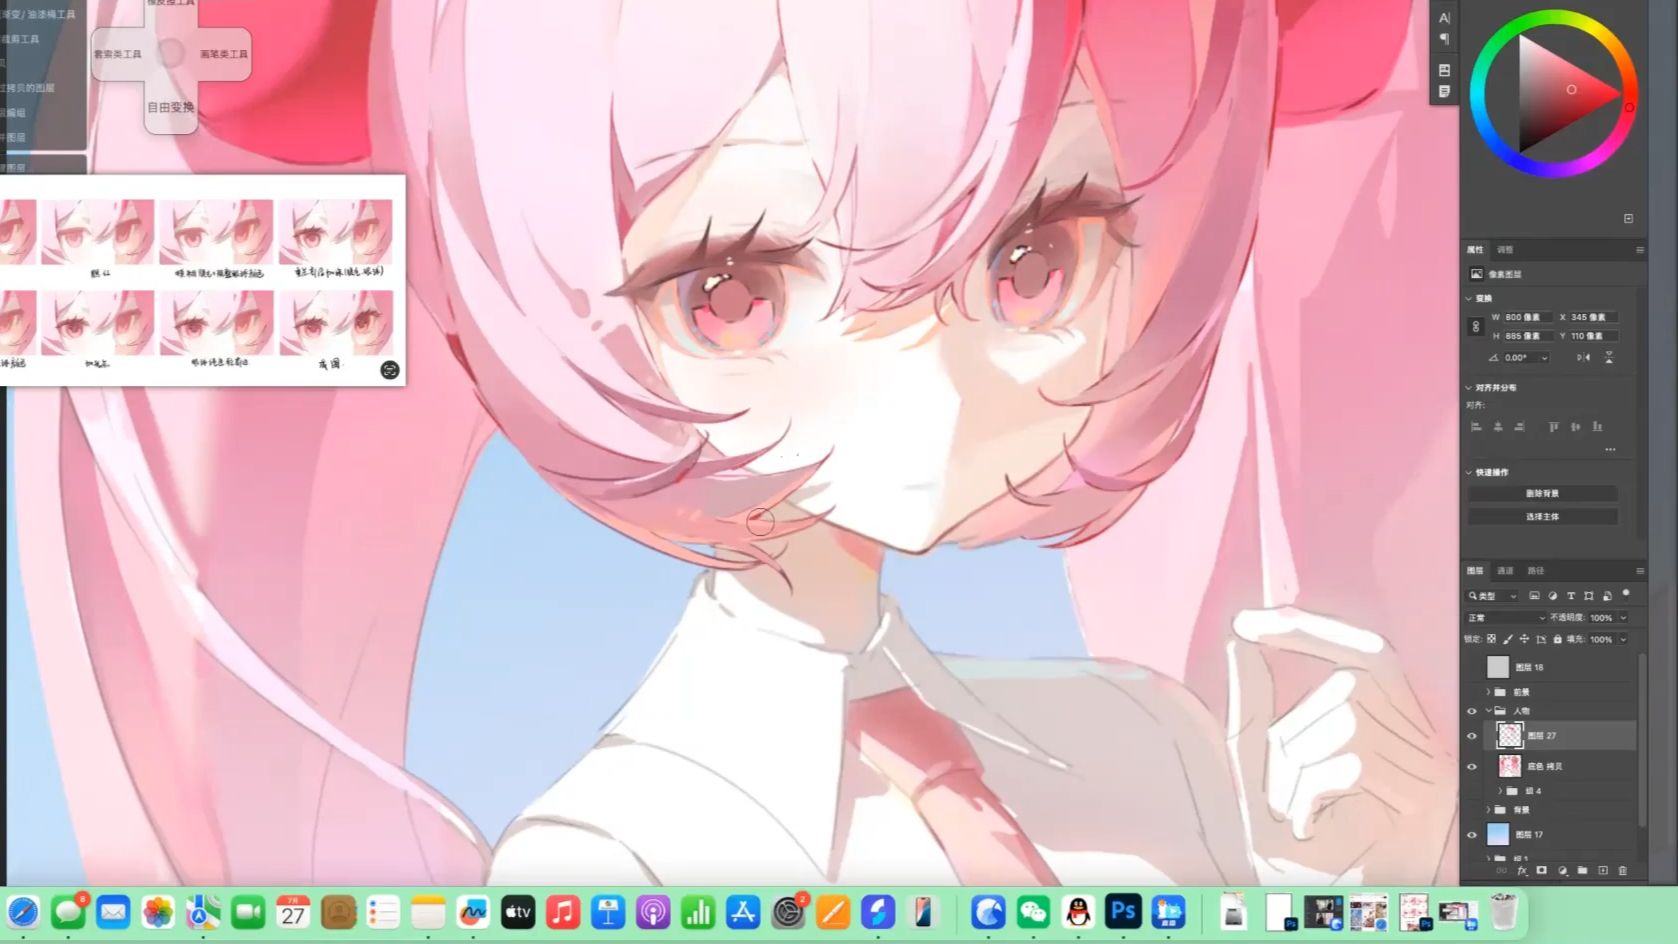Toggle lock position
The image size is (1678, 944).
1524,639
